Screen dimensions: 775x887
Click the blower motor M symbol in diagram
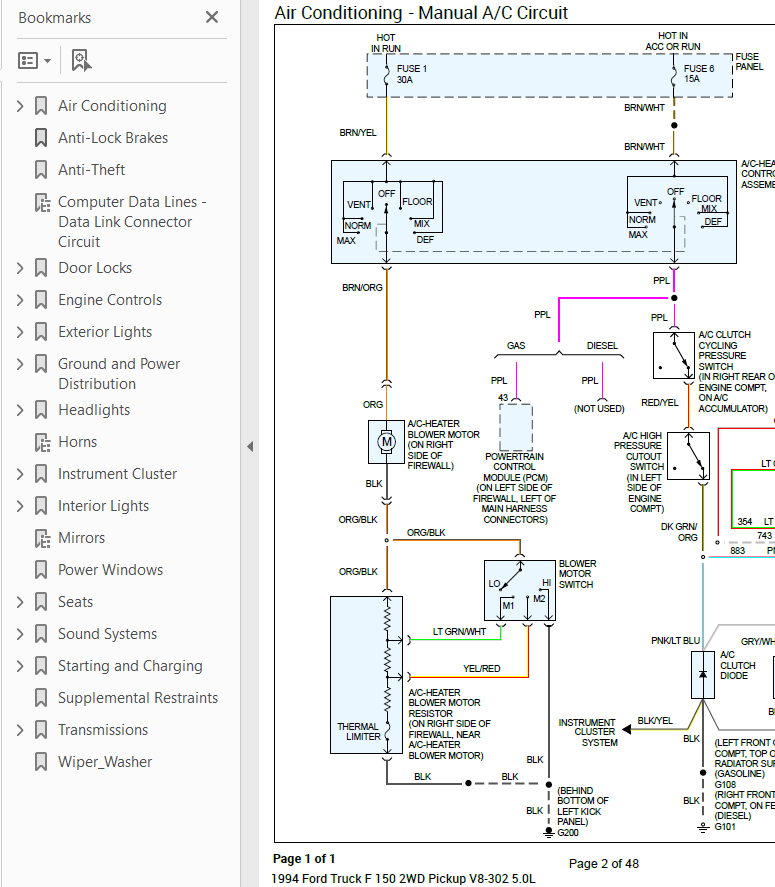386,442
